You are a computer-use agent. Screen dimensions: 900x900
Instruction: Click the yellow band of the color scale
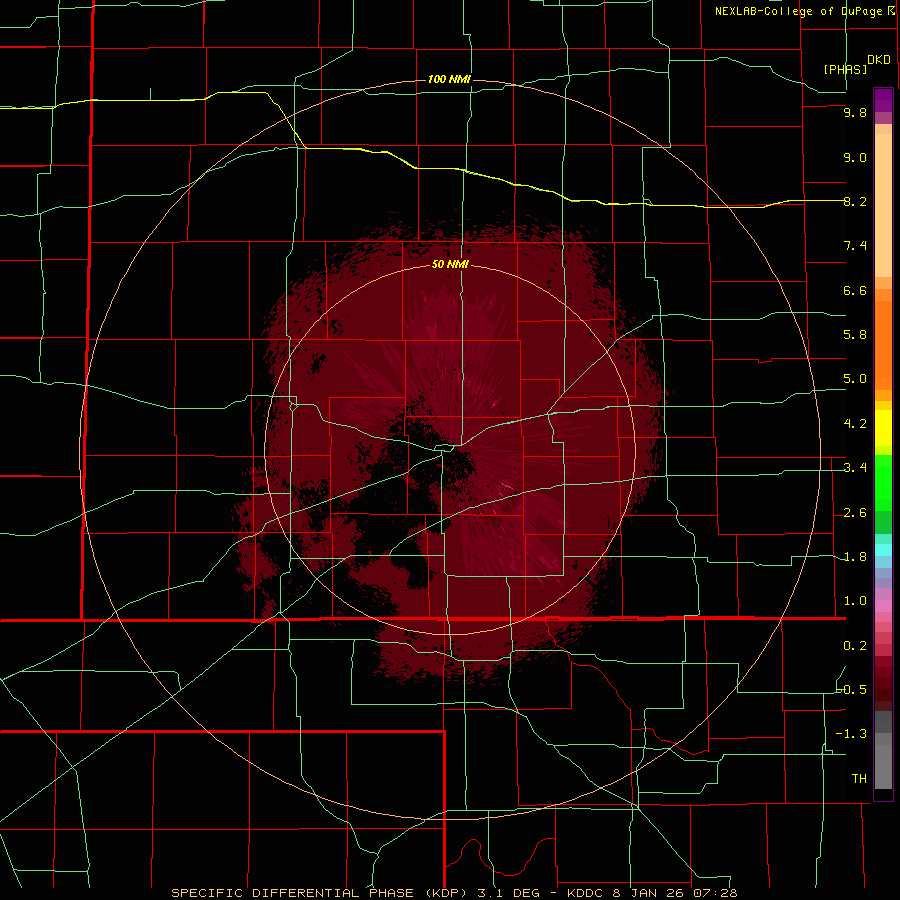tap(883, 428)
